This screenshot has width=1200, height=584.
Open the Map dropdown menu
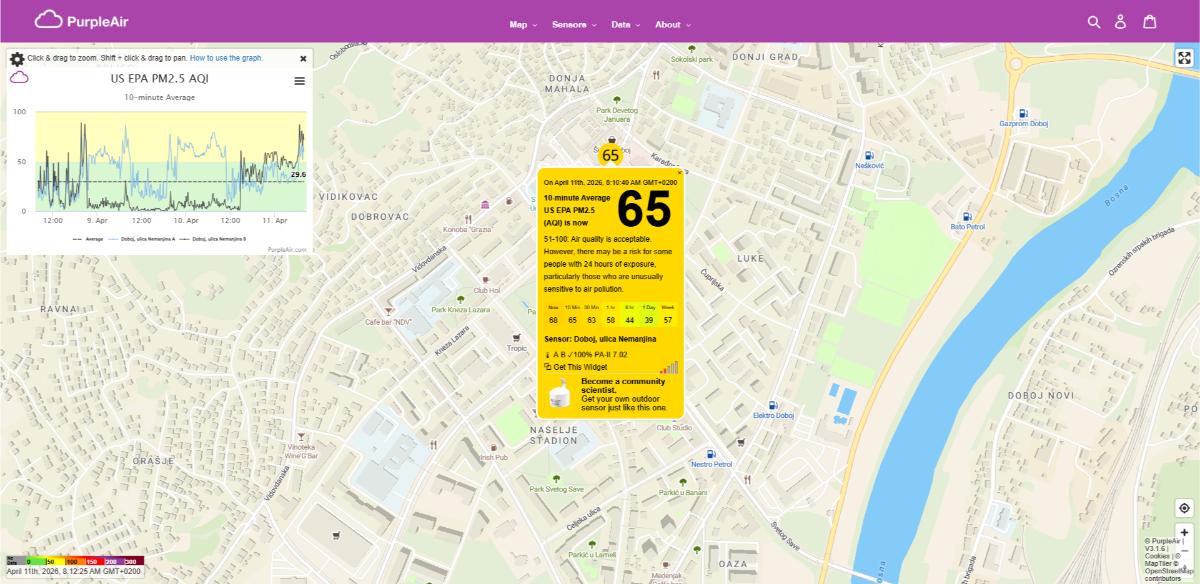click(518, 24)
